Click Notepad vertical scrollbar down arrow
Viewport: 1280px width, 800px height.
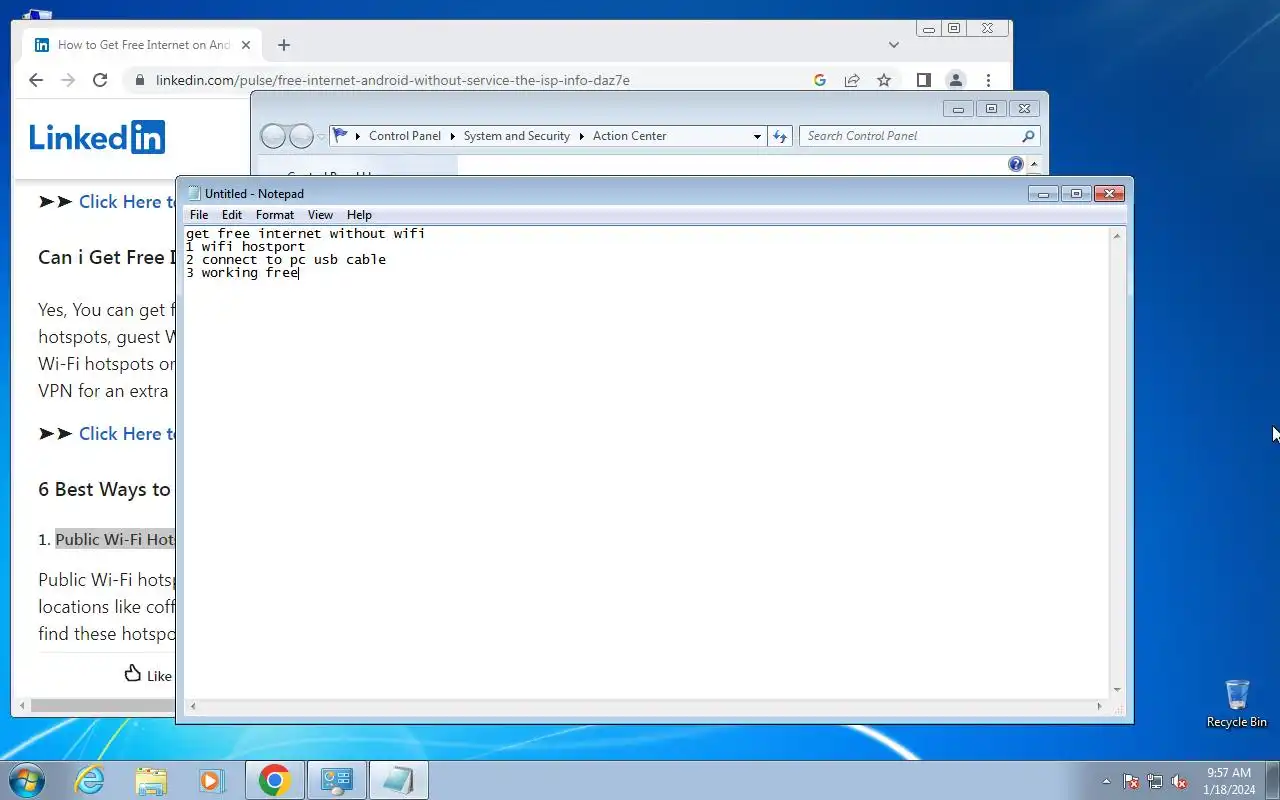click(1118, 690)
